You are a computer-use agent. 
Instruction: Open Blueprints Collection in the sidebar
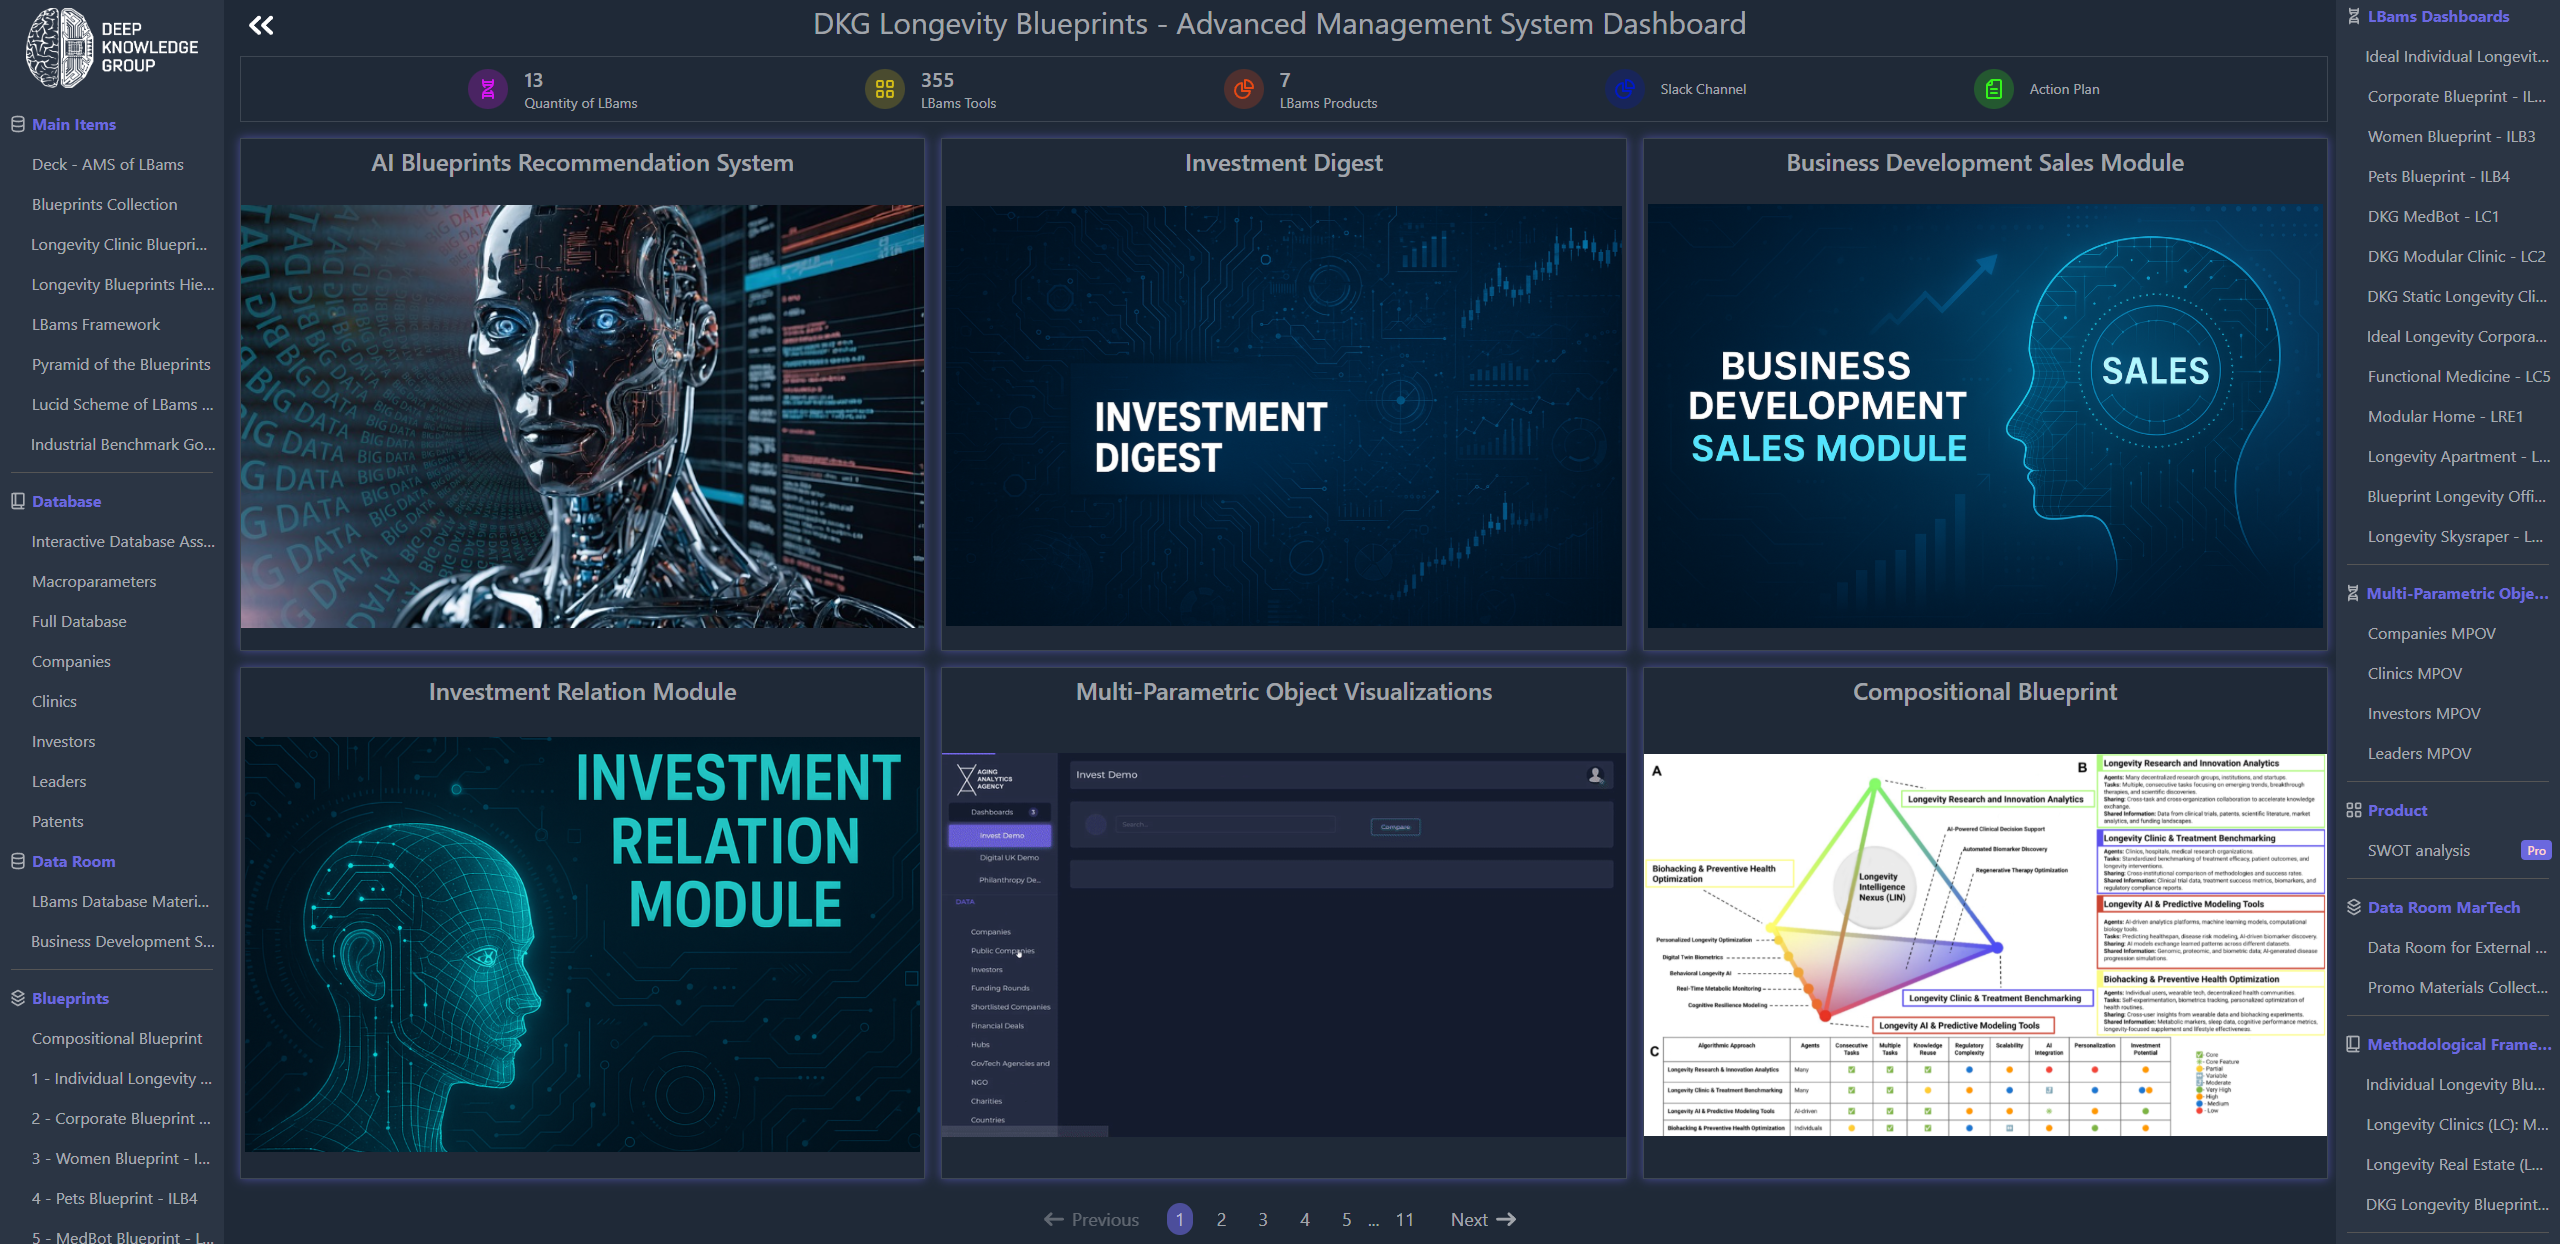104,205
